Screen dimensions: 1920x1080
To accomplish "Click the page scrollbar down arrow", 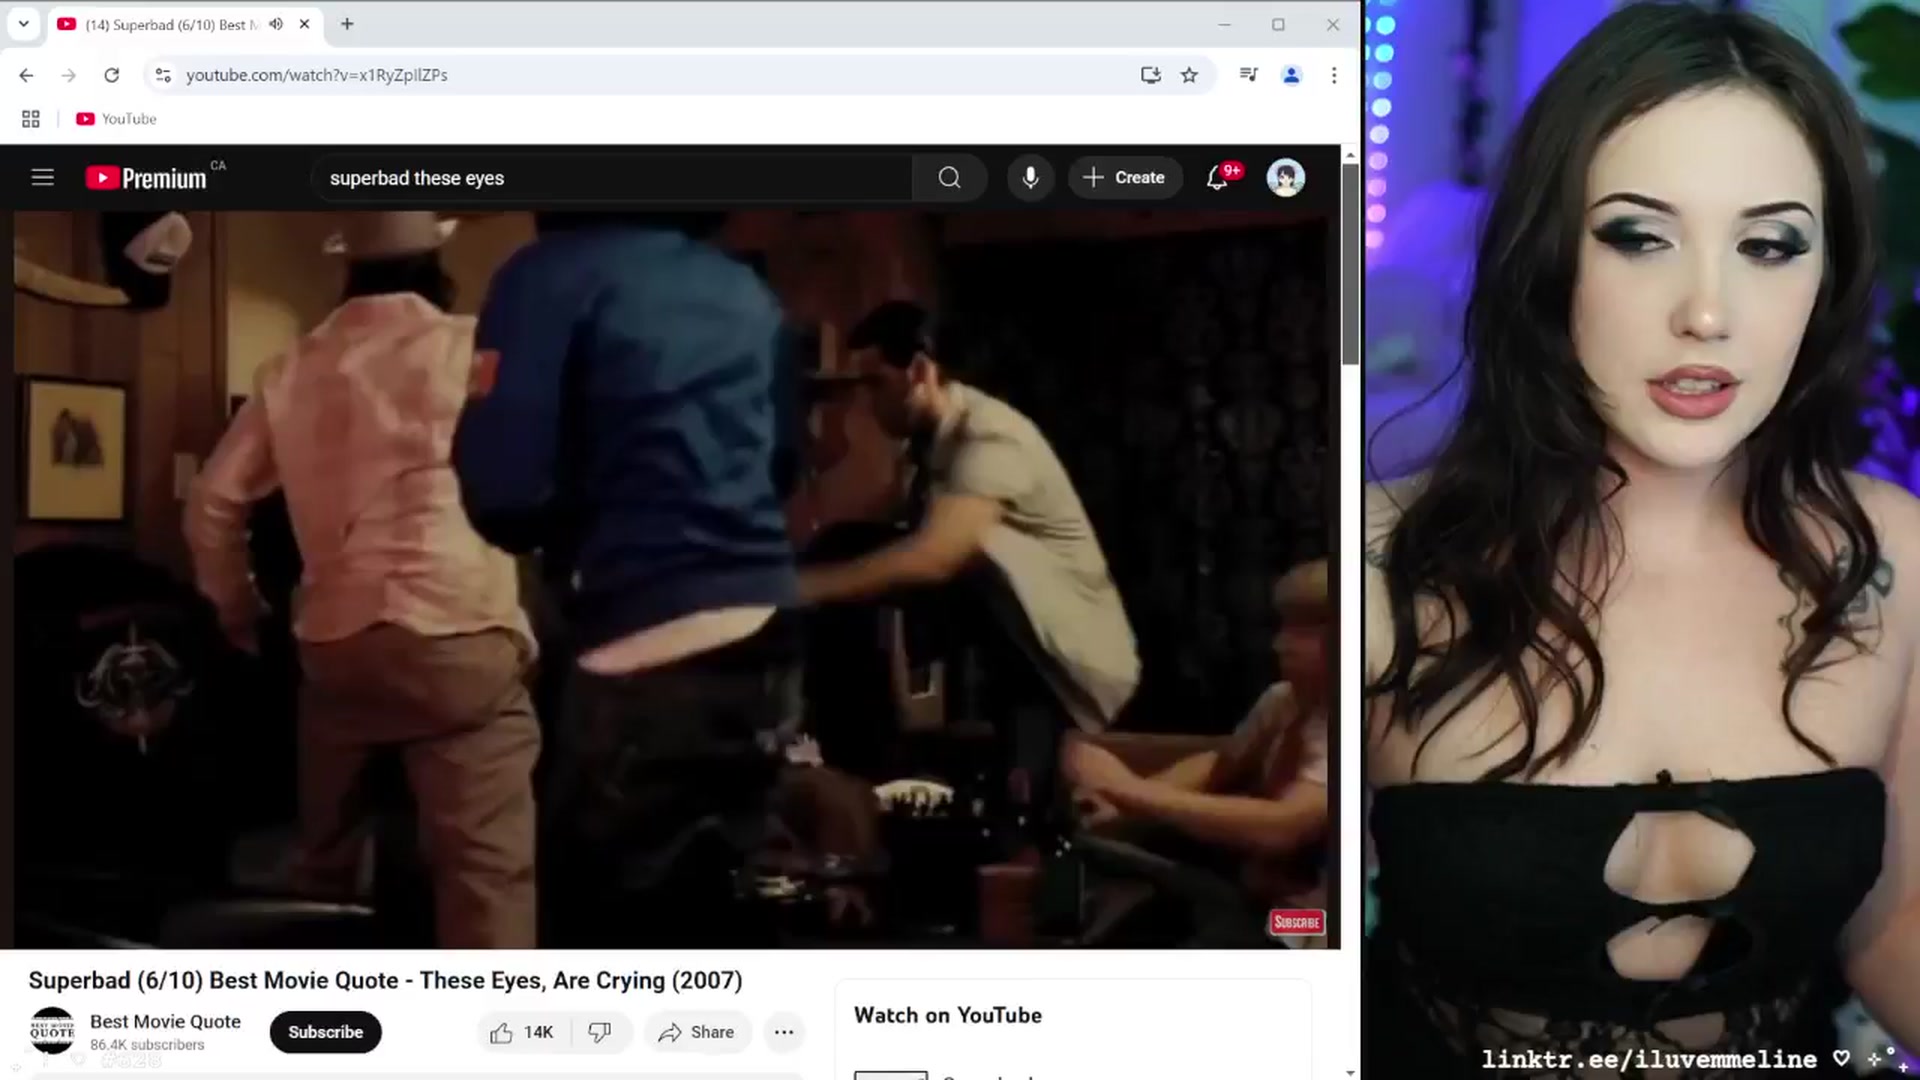I will tap(1350, 1072).
